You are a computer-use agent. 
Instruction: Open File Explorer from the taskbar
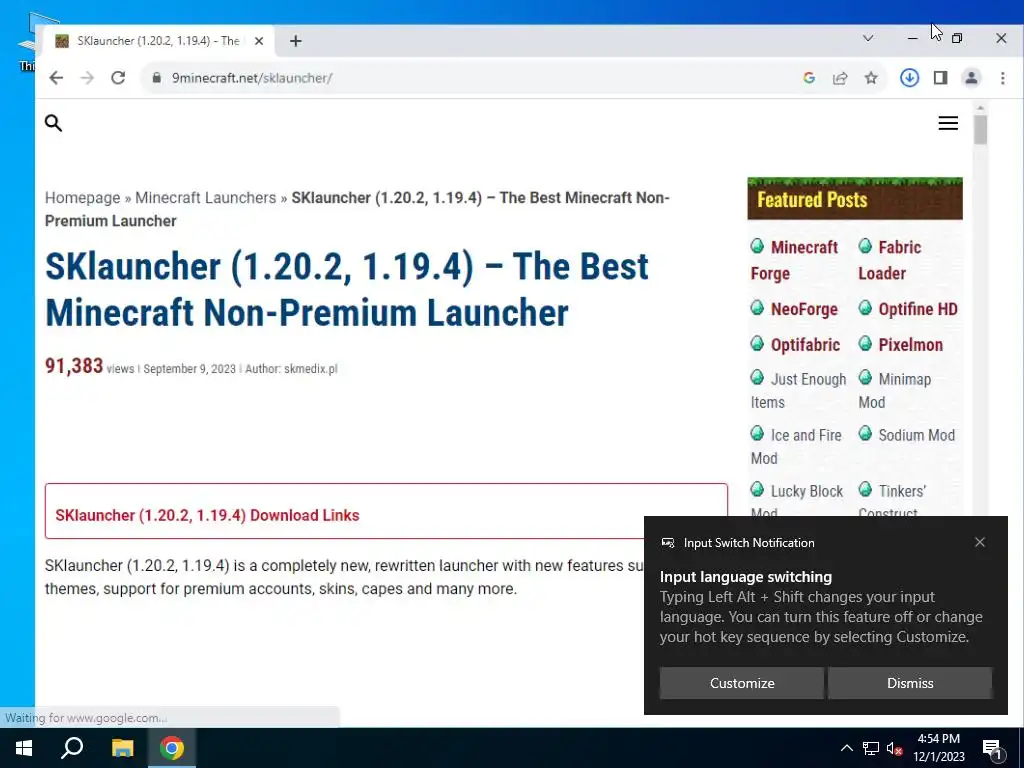click(122, 748)
